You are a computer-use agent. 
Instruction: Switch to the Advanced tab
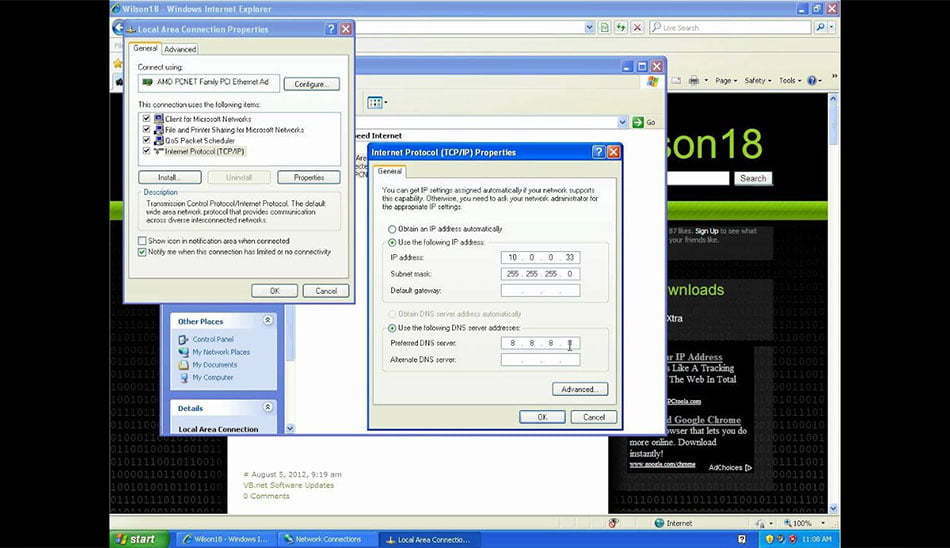(180, 49)
